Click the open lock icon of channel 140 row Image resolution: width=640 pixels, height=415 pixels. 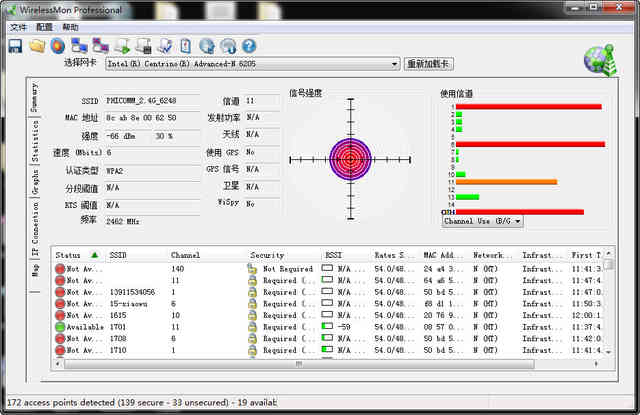252,269
